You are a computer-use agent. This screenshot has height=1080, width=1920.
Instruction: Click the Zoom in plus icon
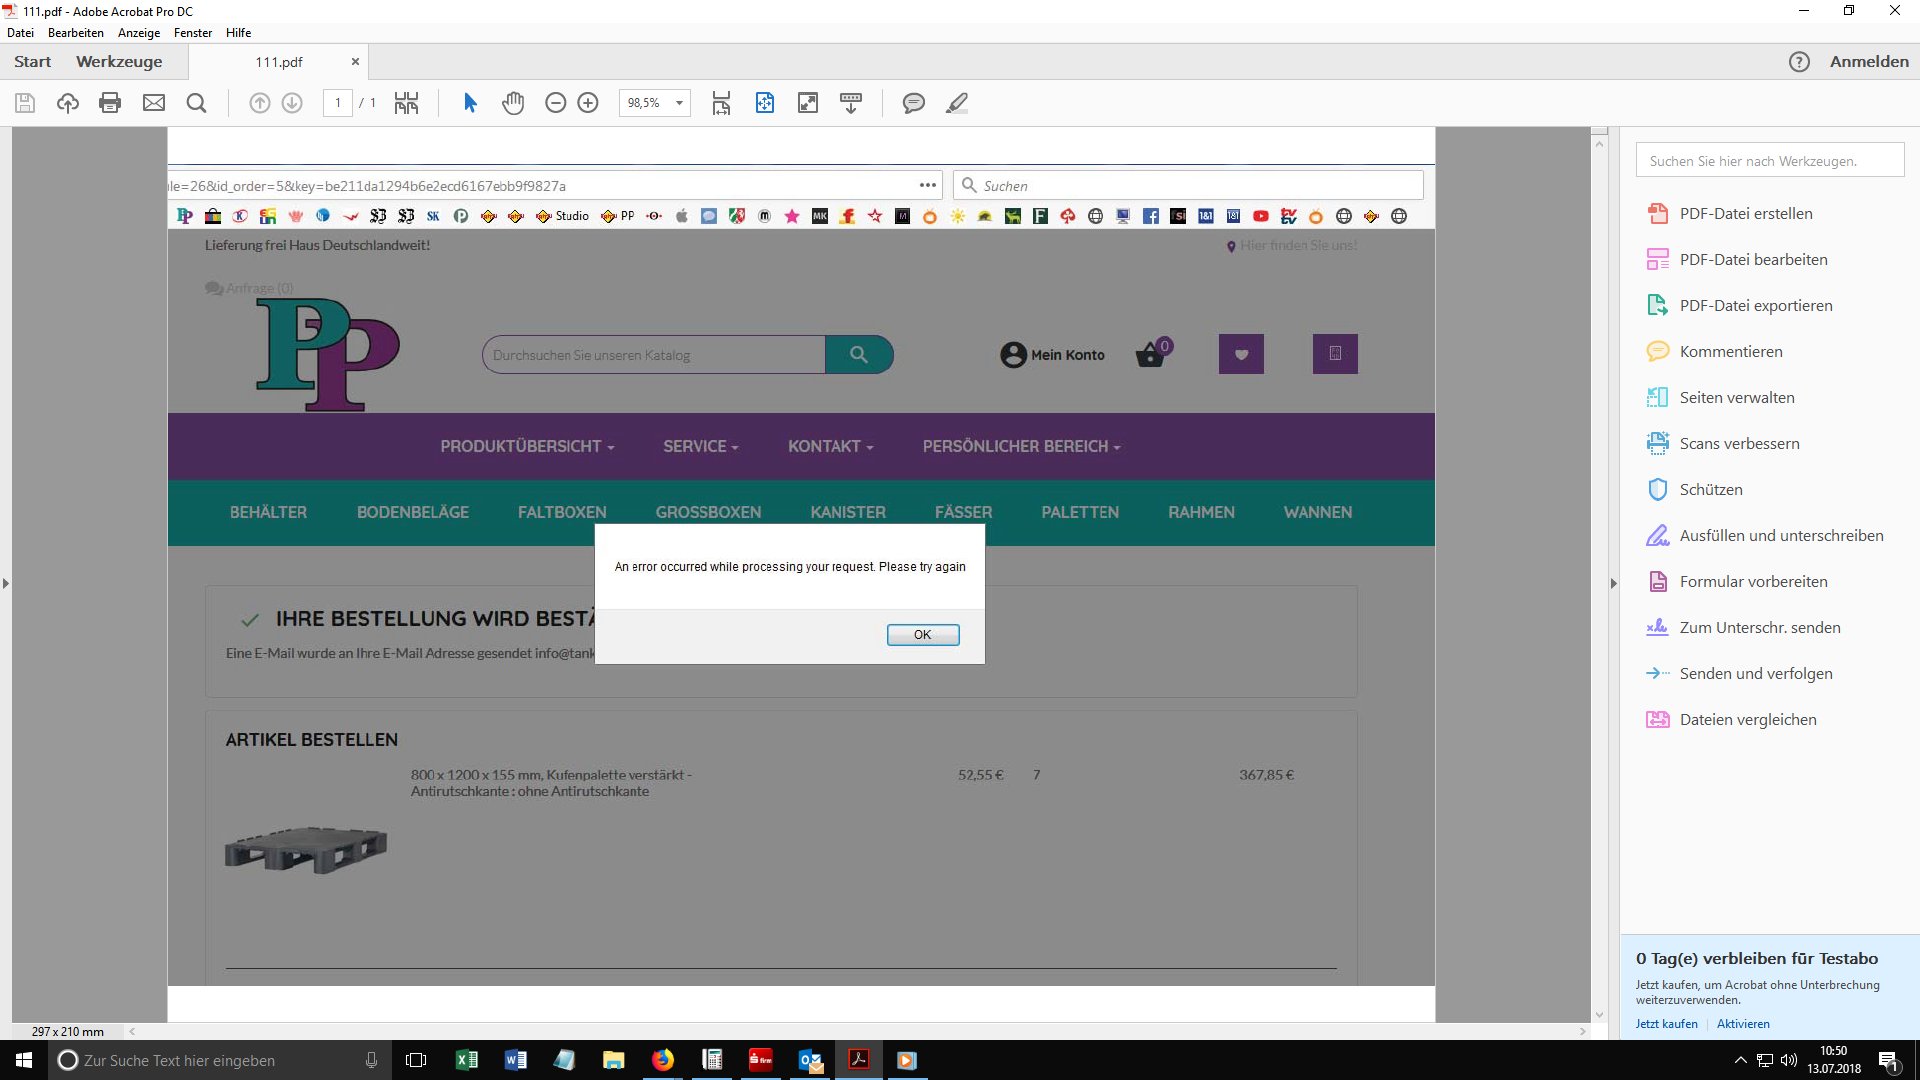[588, 103]
